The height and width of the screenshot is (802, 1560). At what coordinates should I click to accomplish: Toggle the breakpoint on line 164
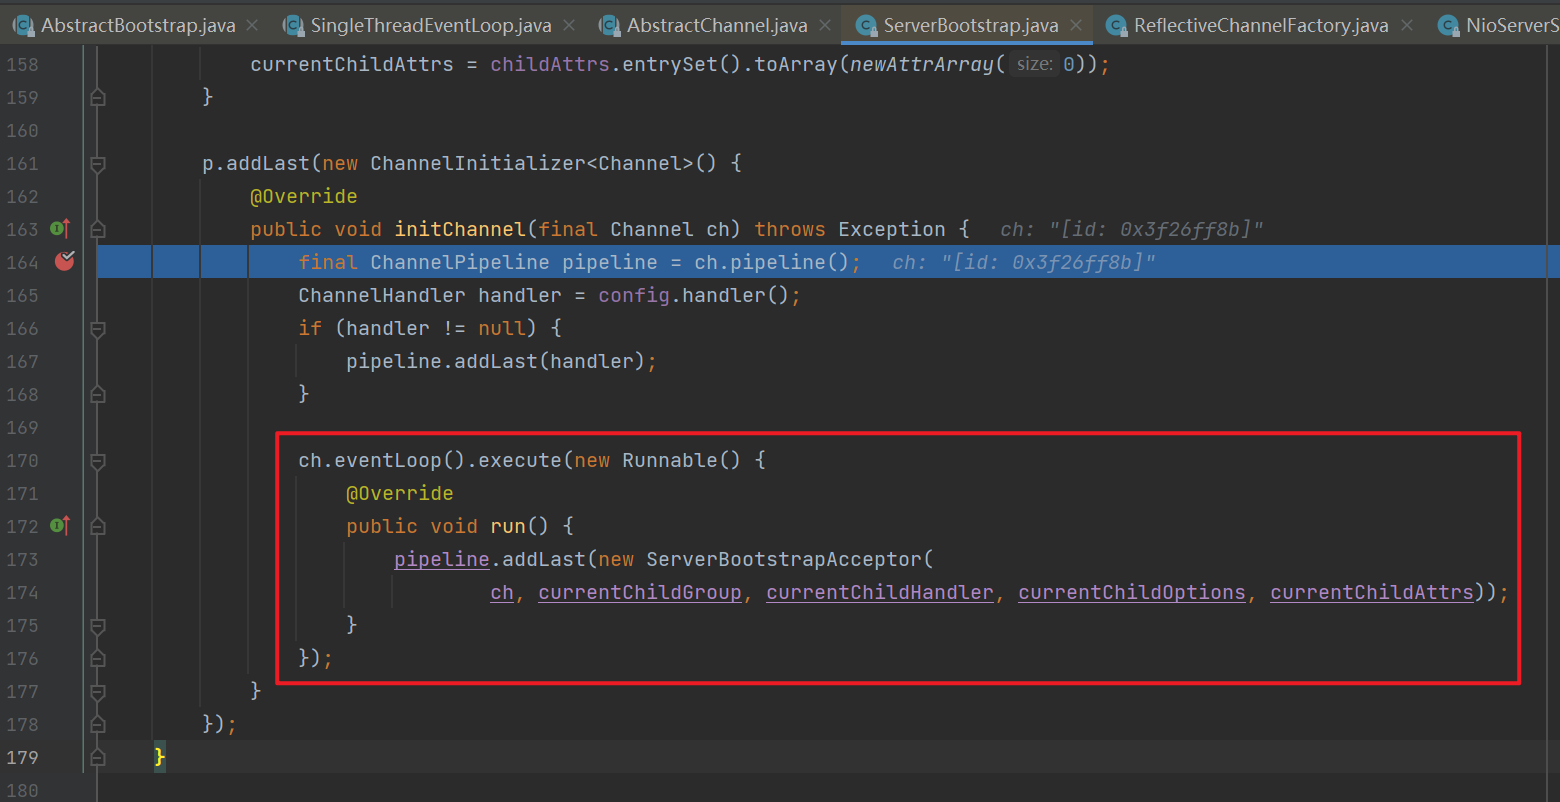point(65,262)
